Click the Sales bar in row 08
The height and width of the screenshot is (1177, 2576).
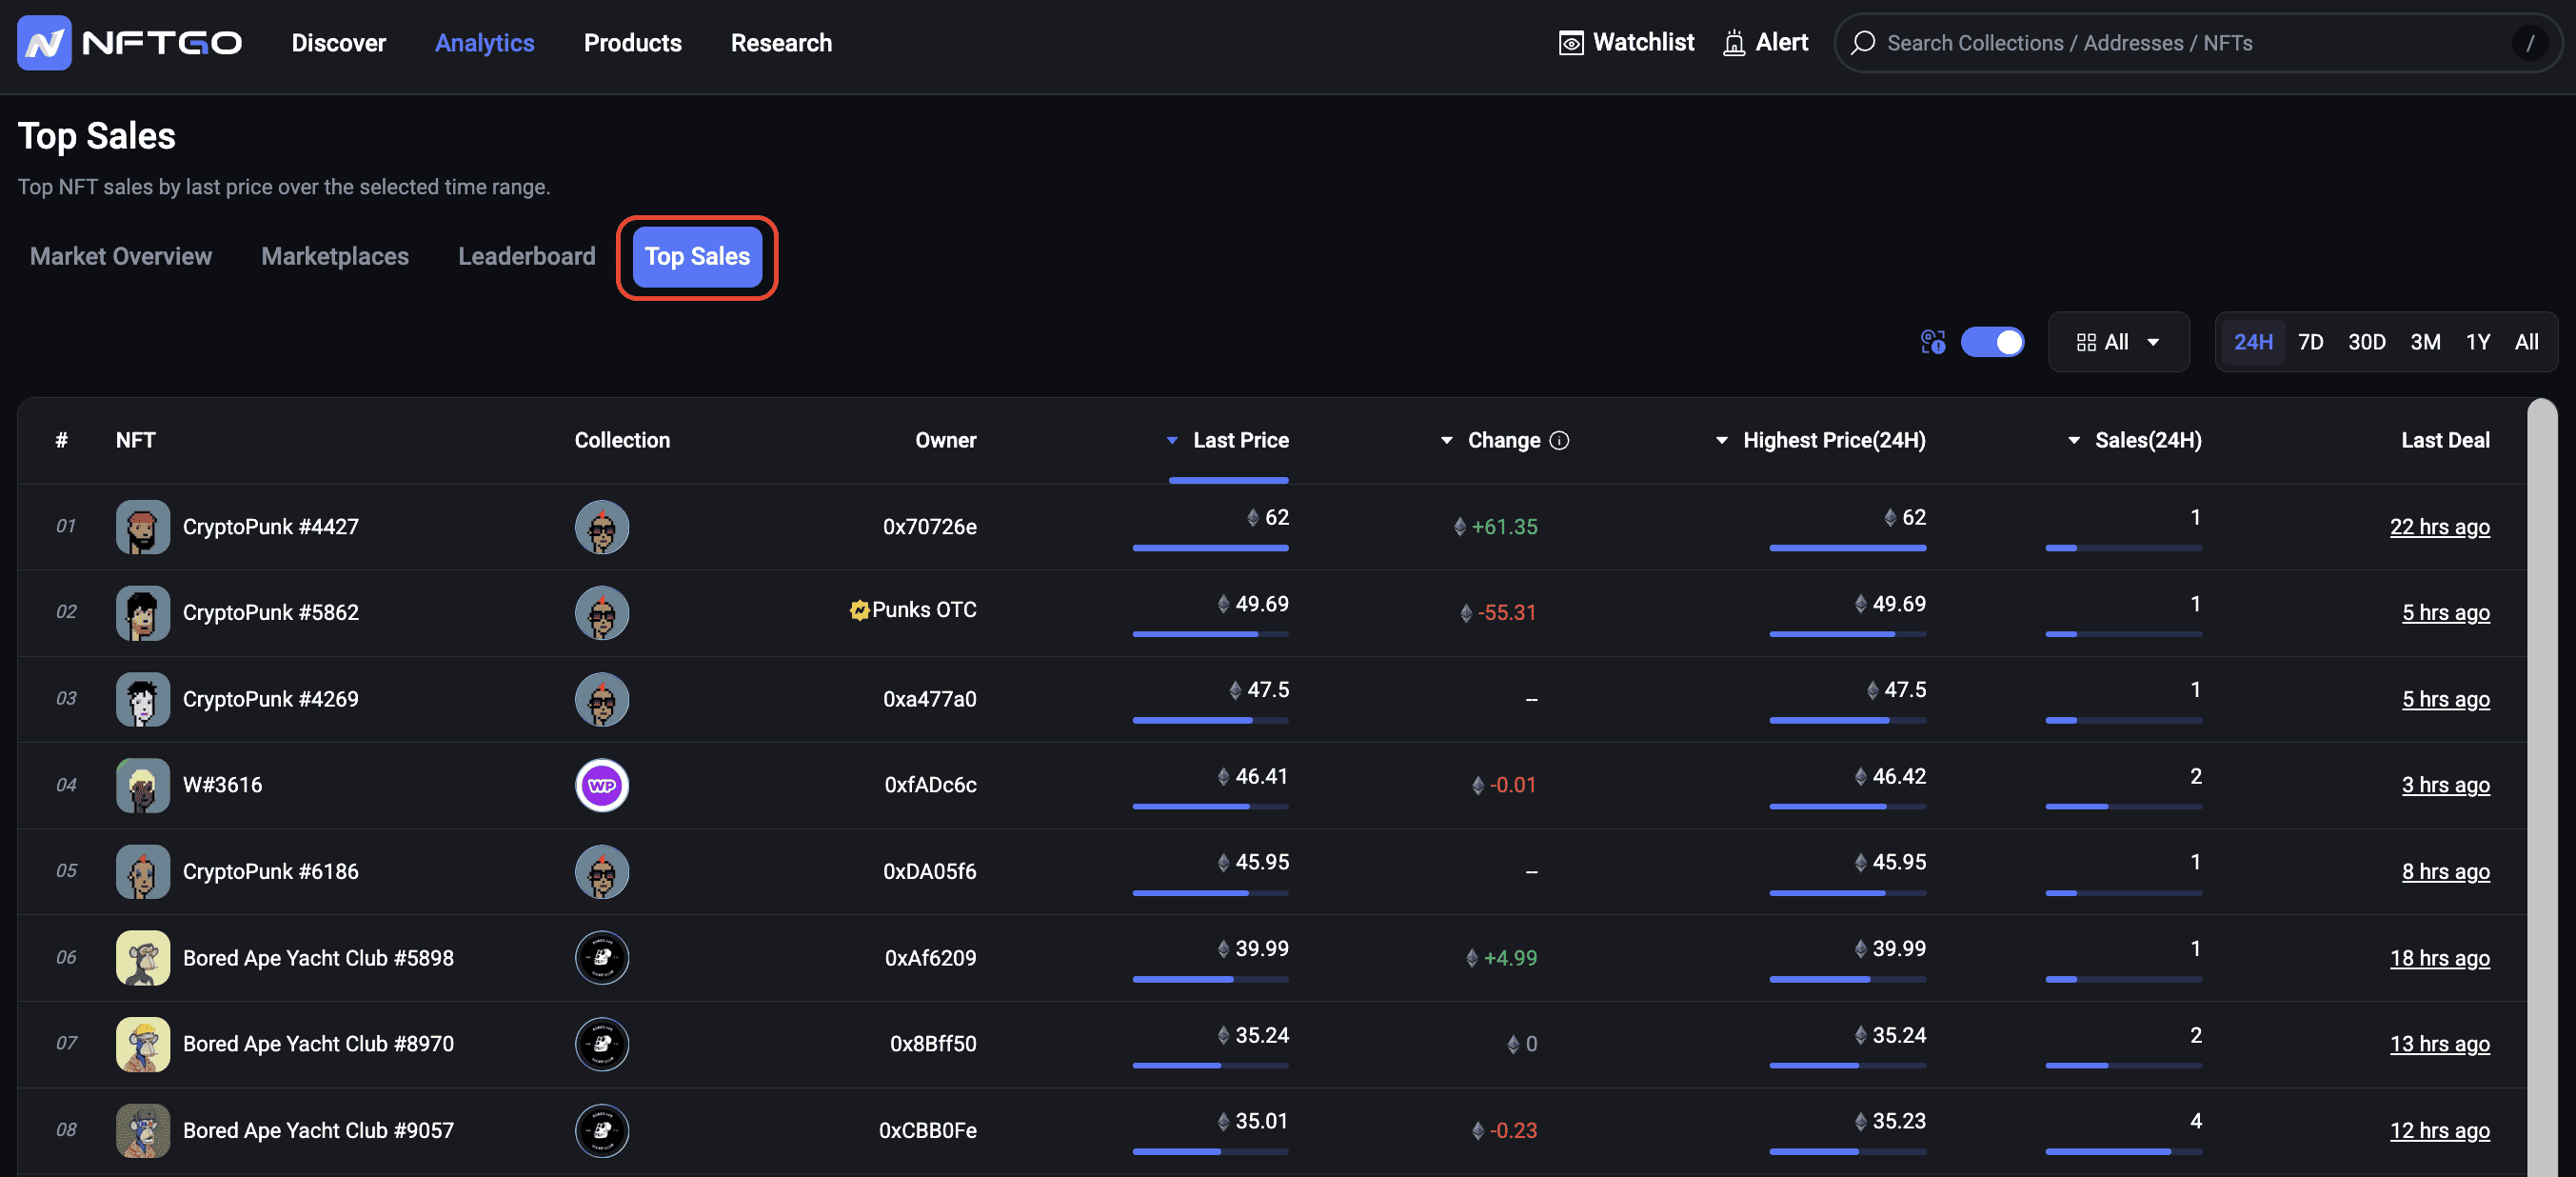tap(2123, 1152)
